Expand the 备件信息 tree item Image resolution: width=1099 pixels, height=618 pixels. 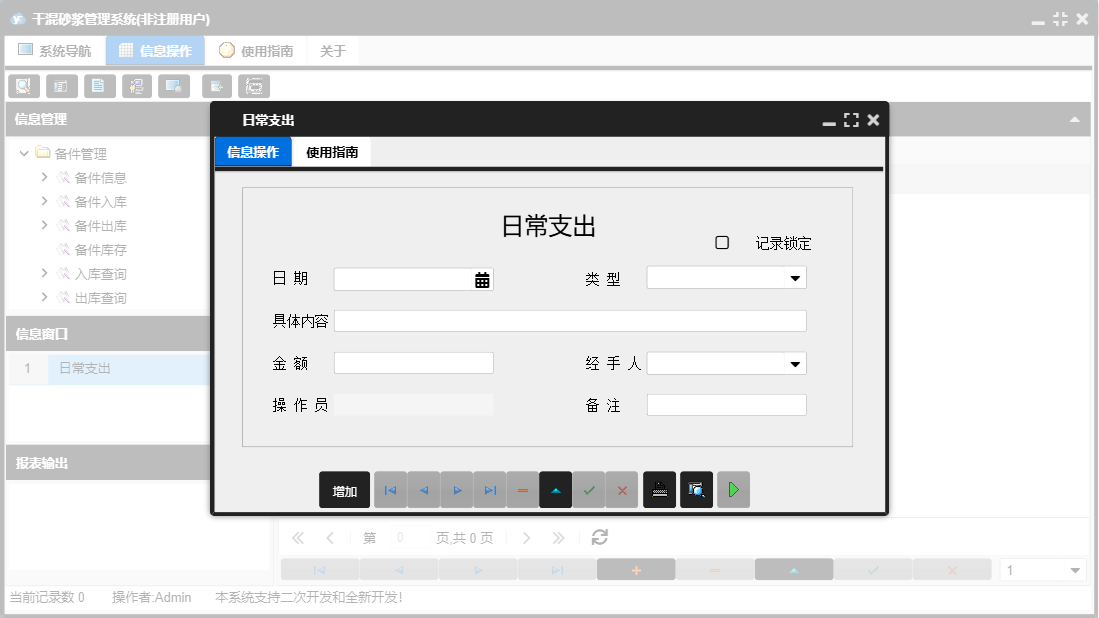tap(43, 177)
